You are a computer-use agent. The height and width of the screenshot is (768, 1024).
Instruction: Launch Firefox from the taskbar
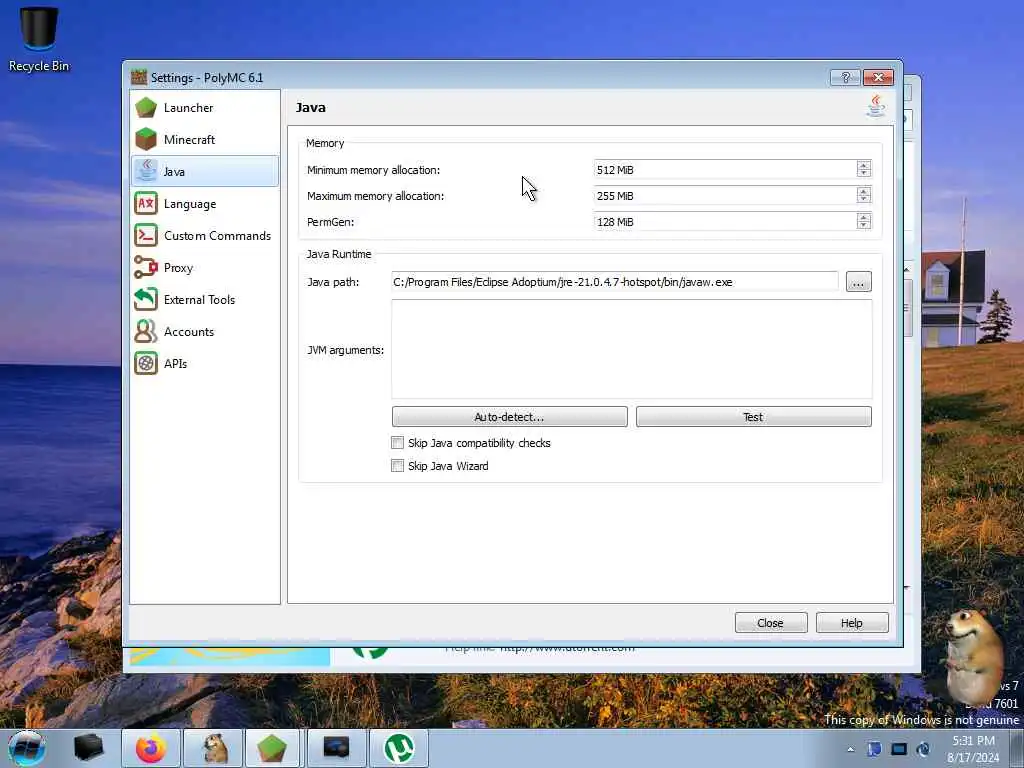click(151, 748)
